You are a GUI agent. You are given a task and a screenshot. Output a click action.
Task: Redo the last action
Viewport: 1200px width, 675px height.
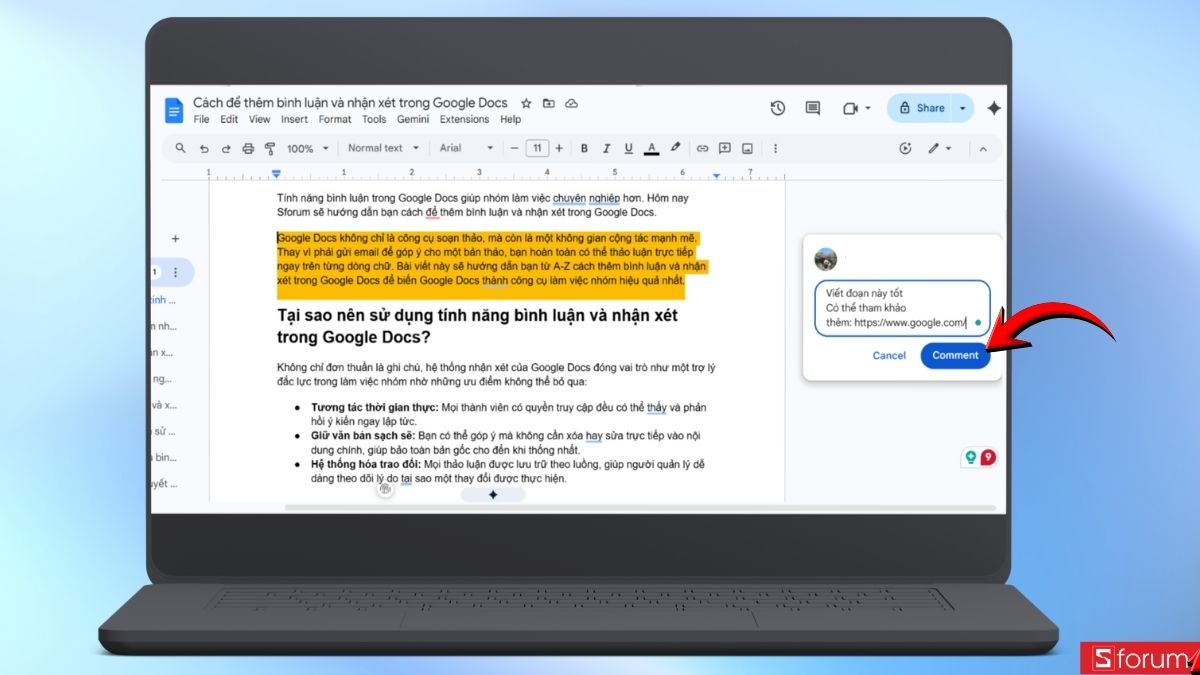click(x=226, y=148)
